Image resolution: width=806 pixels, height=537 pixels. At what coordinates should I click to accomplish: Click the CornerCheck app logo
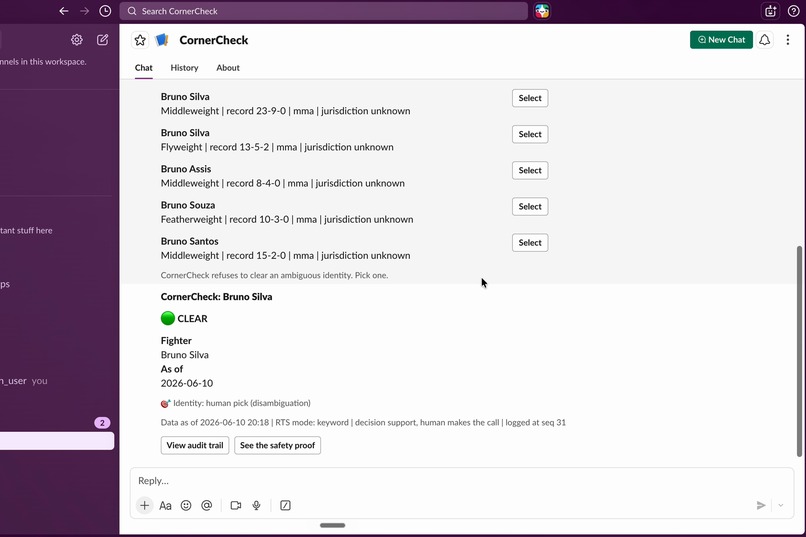162,40
